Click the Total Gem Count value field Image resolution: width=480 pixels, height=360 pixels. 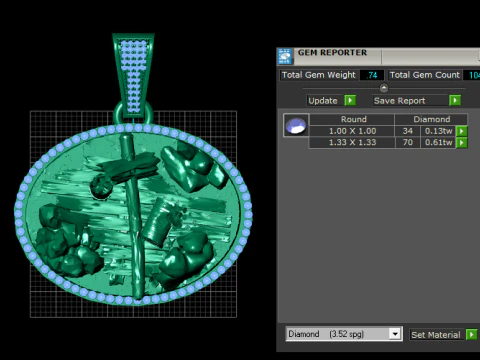471,75
